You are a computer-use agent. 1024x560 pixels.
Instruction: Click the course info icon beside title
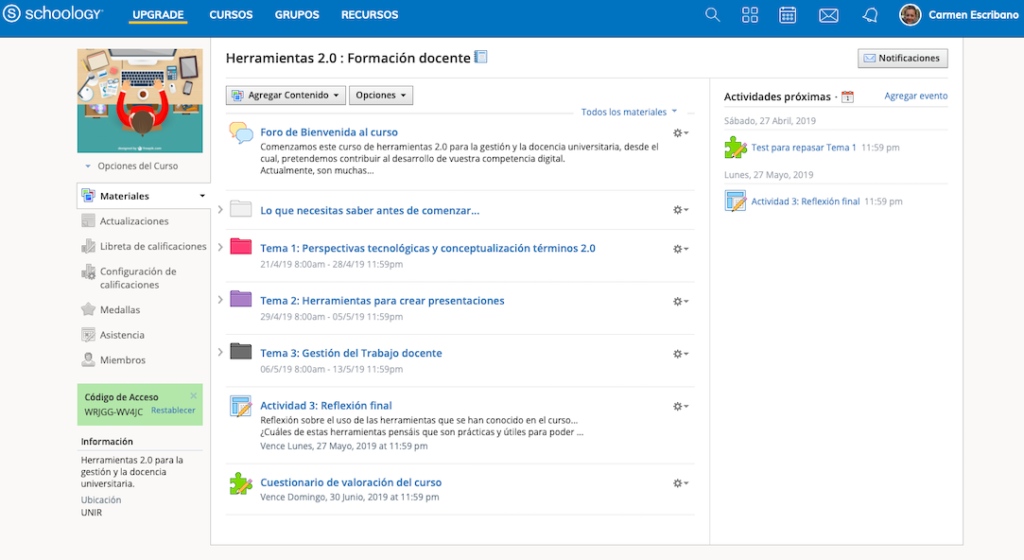click(481, 58)
